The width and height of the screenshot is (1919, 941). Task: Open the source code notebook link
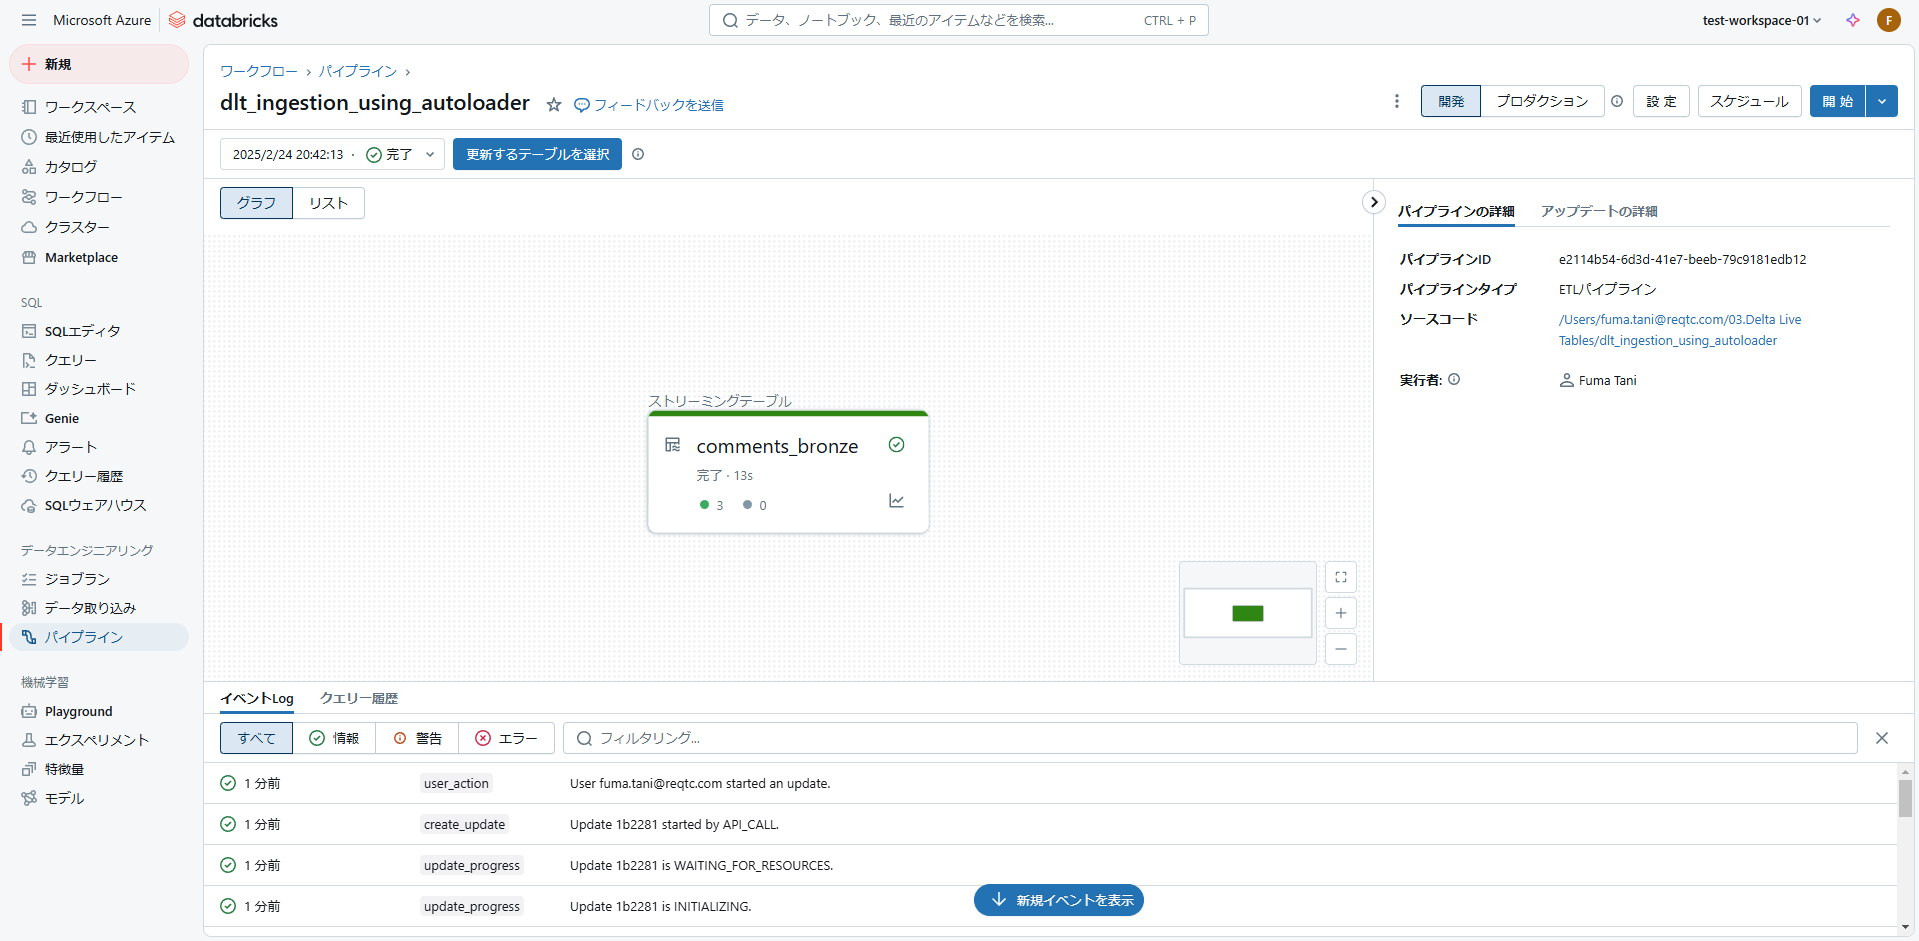point(1680,330)
